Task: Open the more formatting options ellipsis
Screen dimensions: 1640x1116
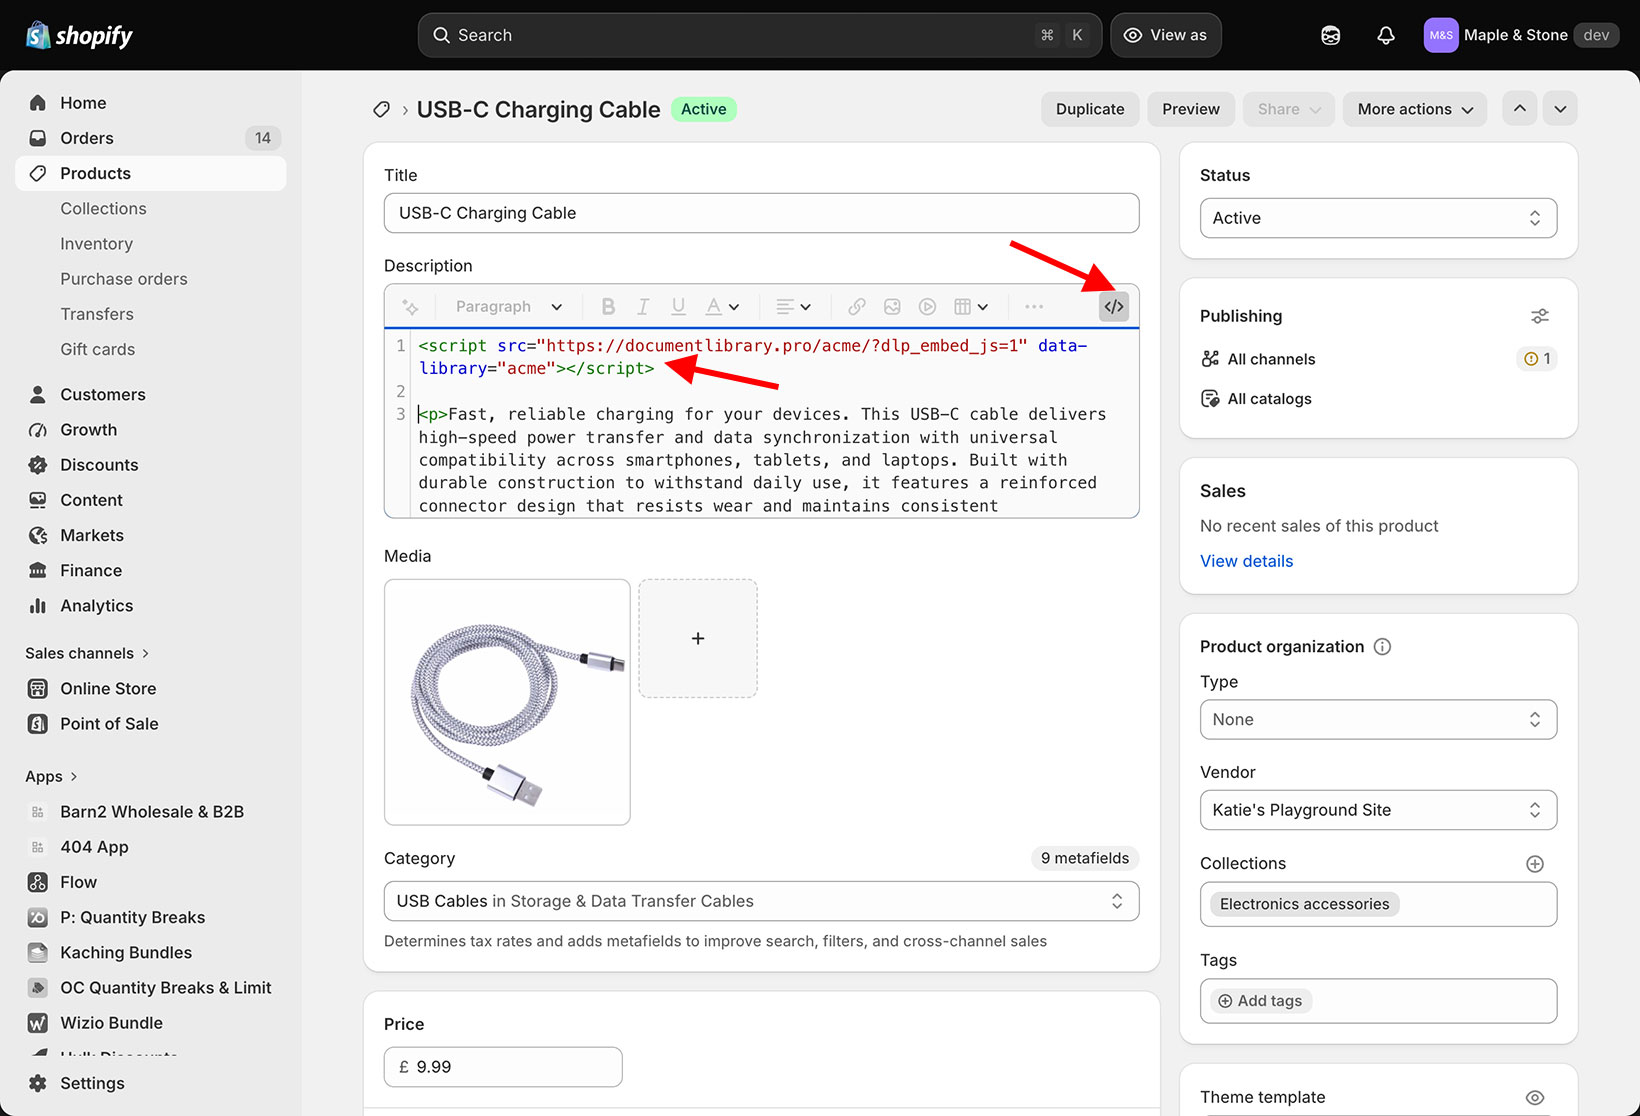Action: (x=1034, y=307)
